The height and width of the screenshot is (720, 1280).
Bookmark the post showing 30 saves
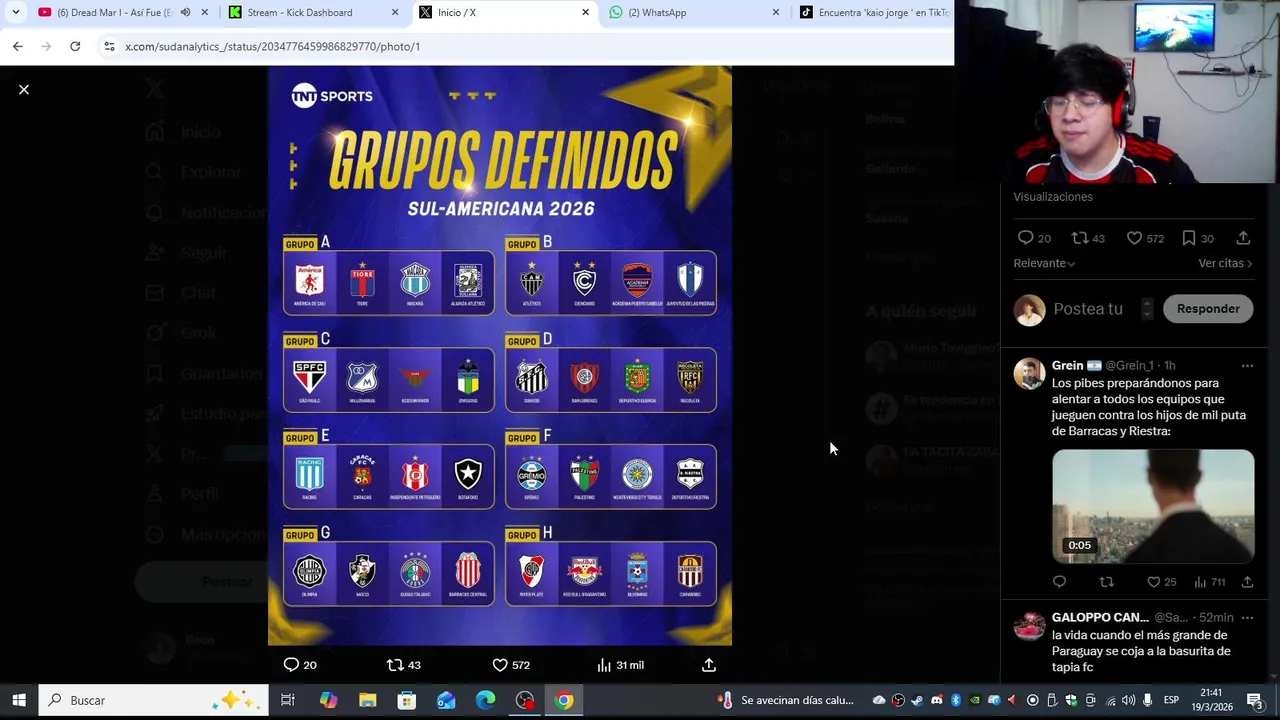point(1198,238)
